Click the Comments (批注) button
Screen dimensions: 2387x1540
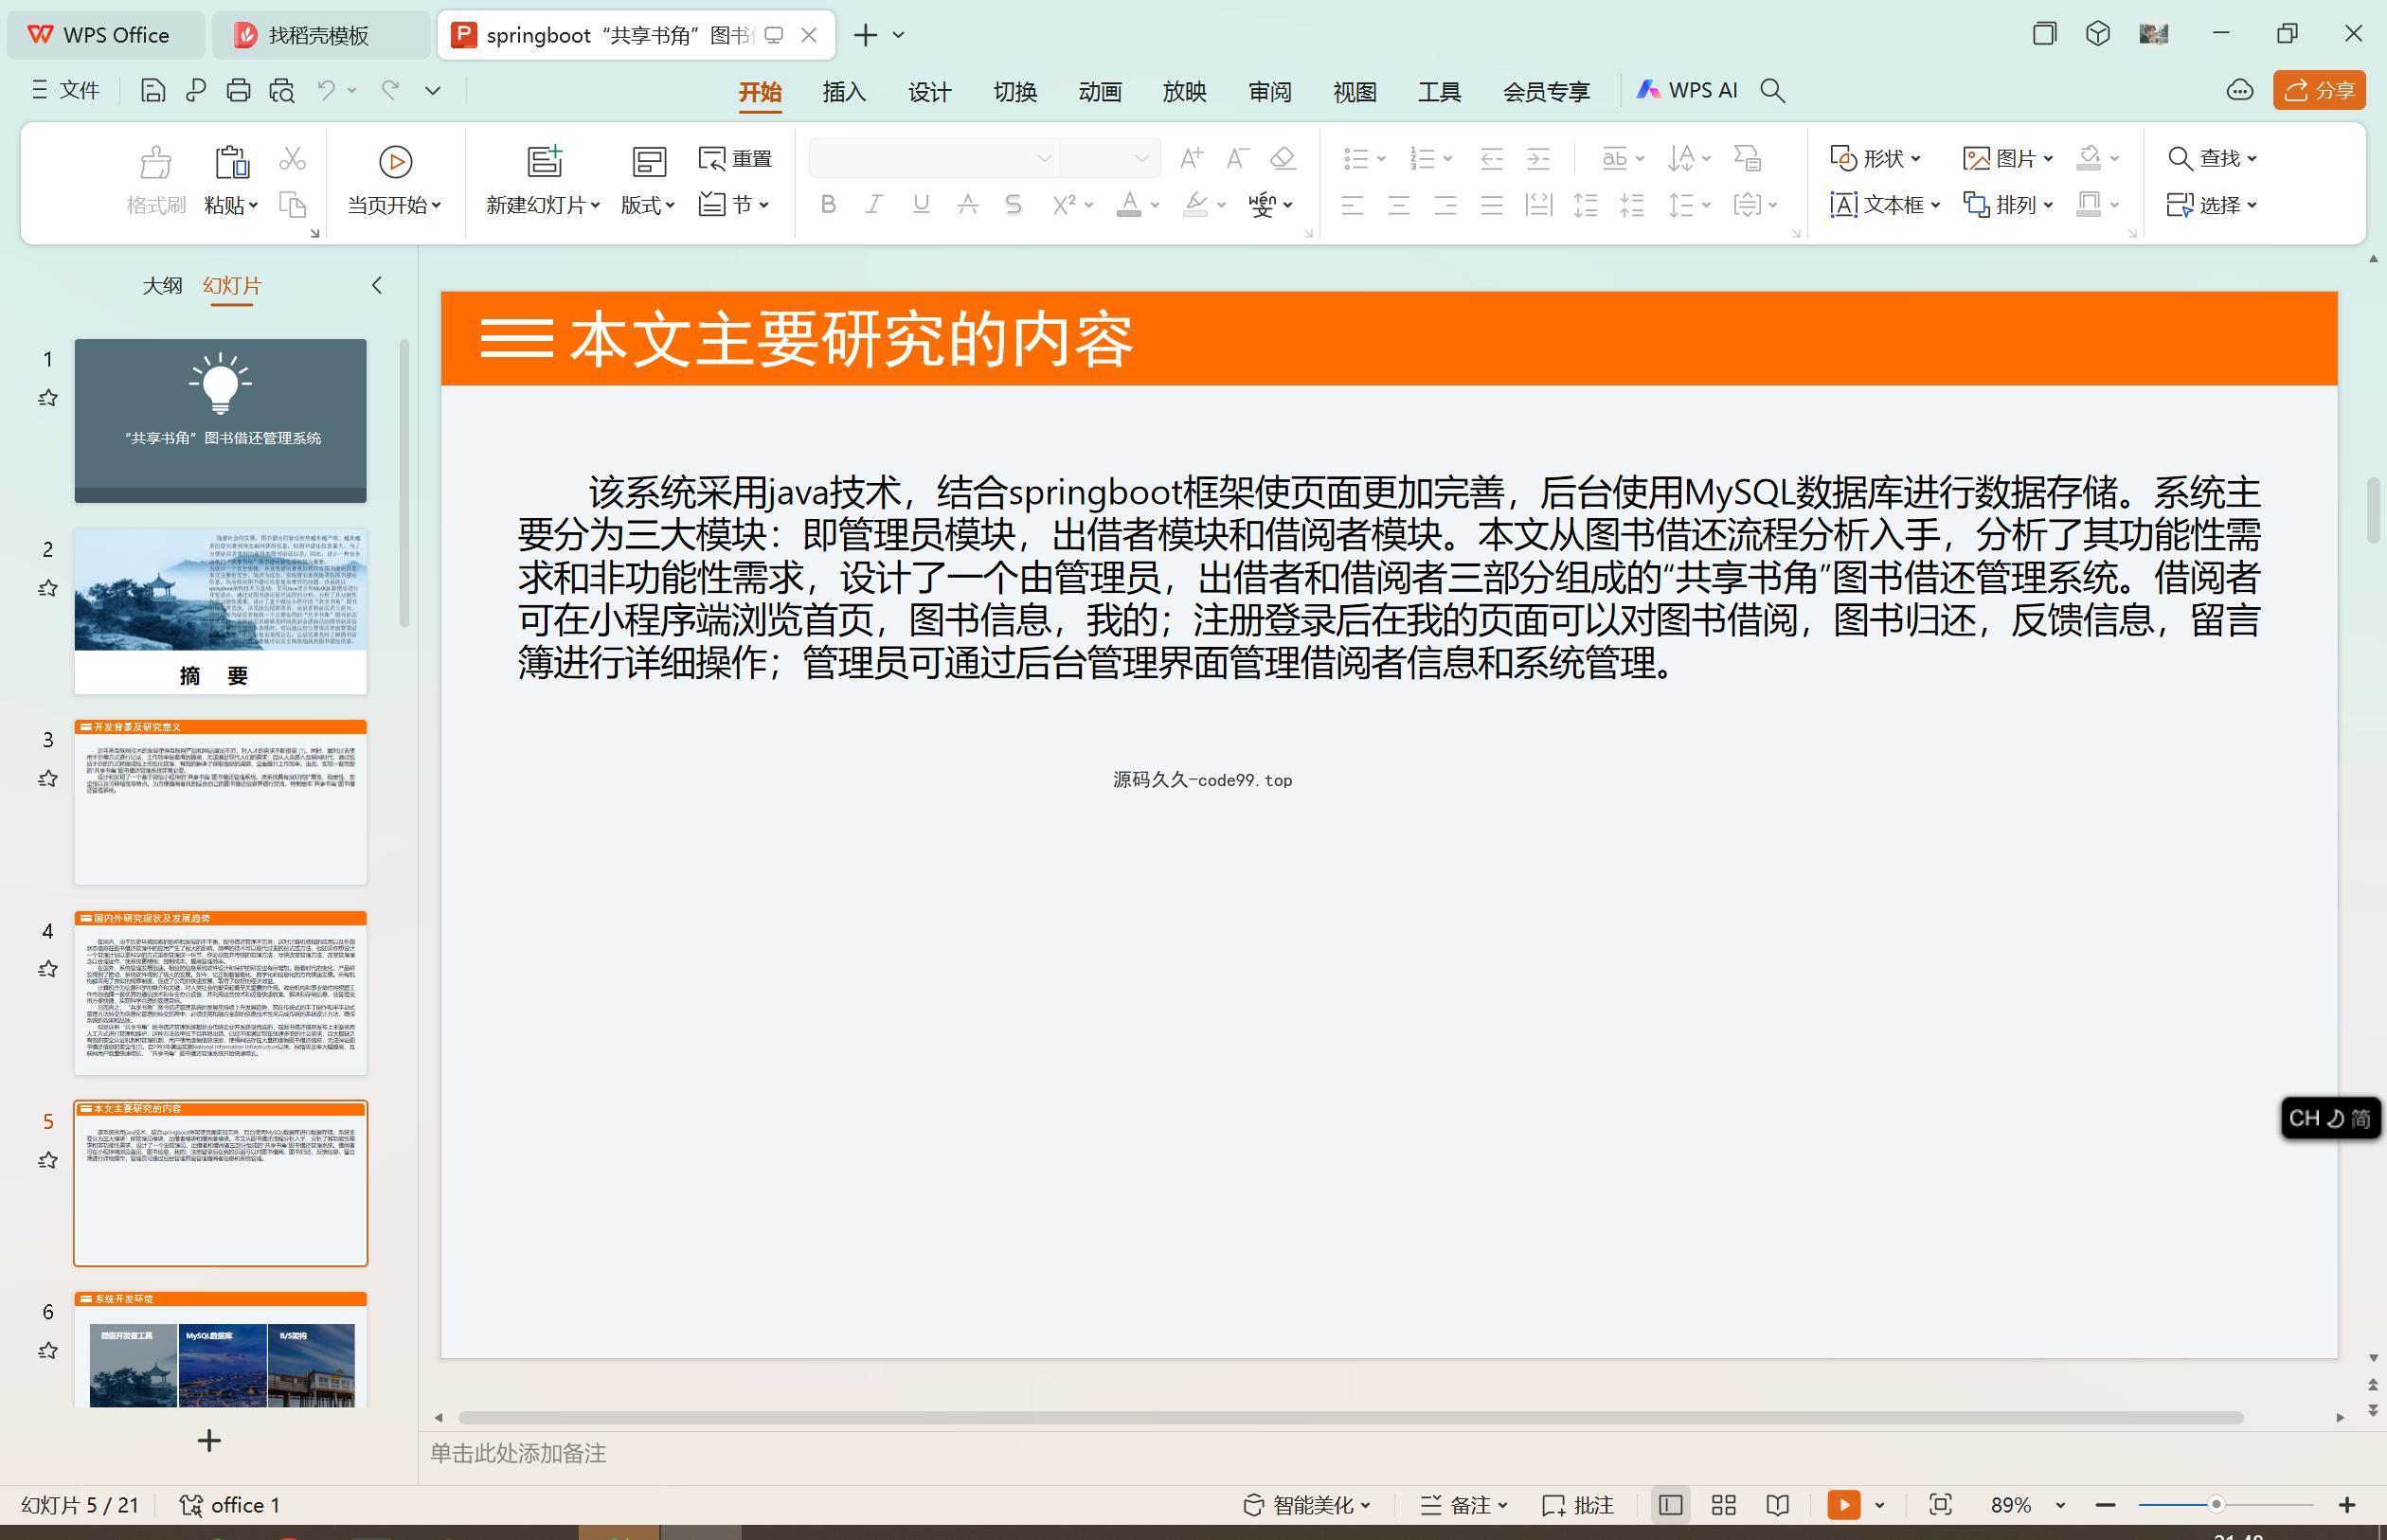[1578, 1505]
